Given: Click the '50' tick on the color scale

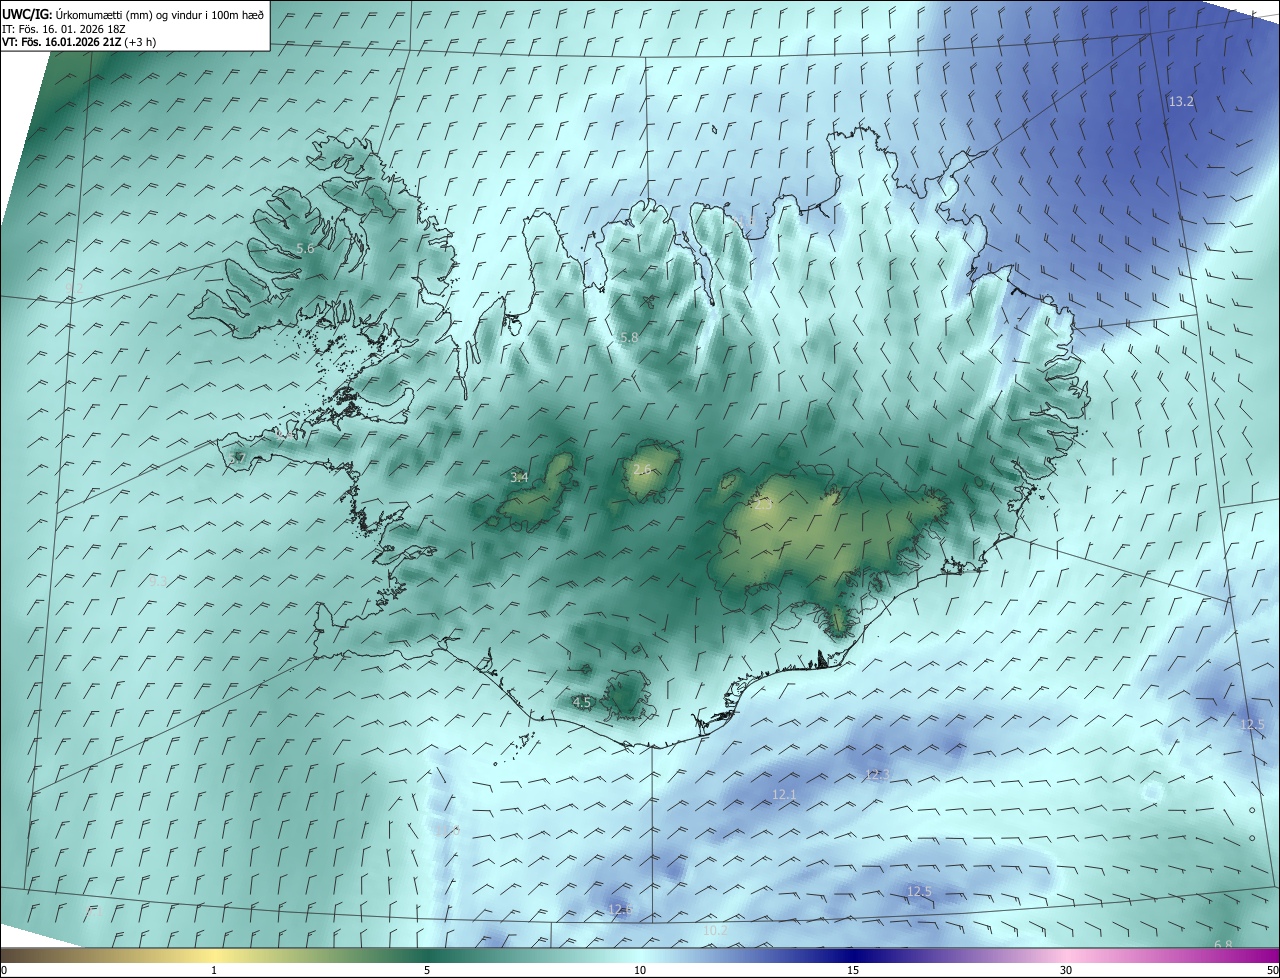Looking at the screenshot, I should [x=1272, y=970].
